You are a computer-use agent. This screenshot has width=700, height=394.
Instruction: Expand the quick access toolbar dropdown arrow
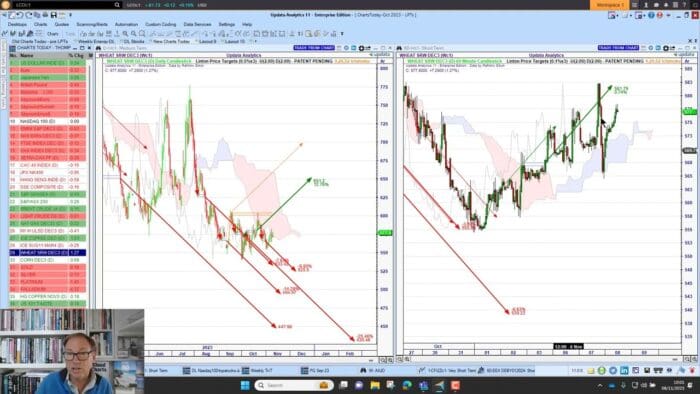tap(71, 15)
